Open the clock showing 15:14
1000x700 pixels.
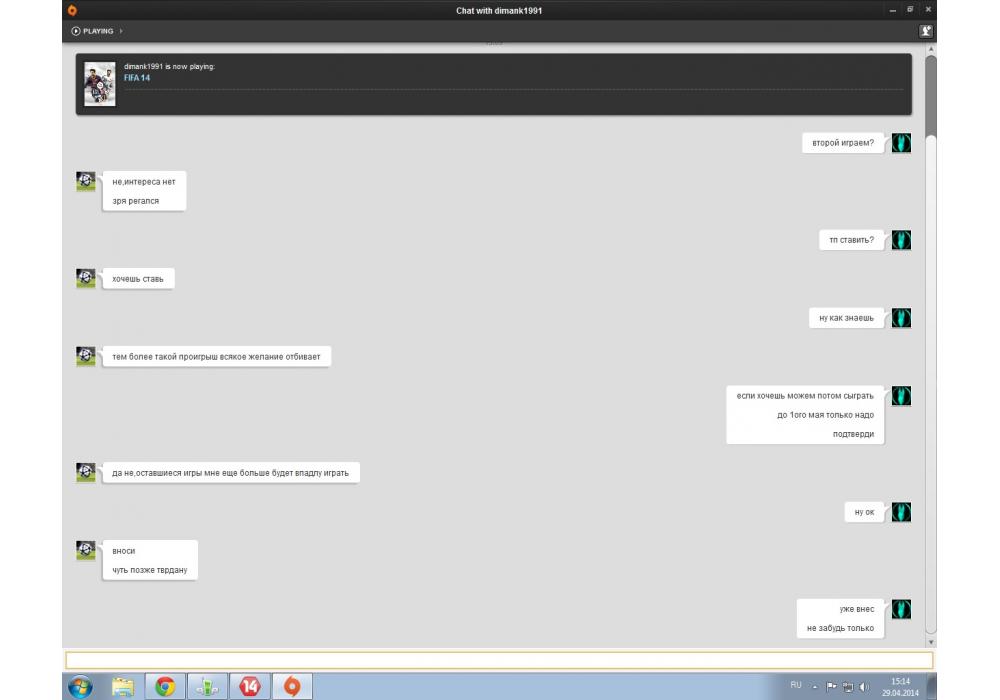(x=899, y=686)
